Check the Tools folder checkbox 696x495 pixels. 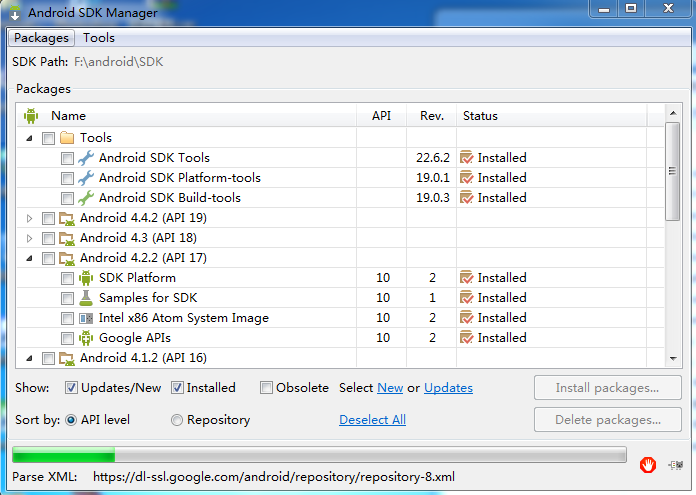click(48, 138)
